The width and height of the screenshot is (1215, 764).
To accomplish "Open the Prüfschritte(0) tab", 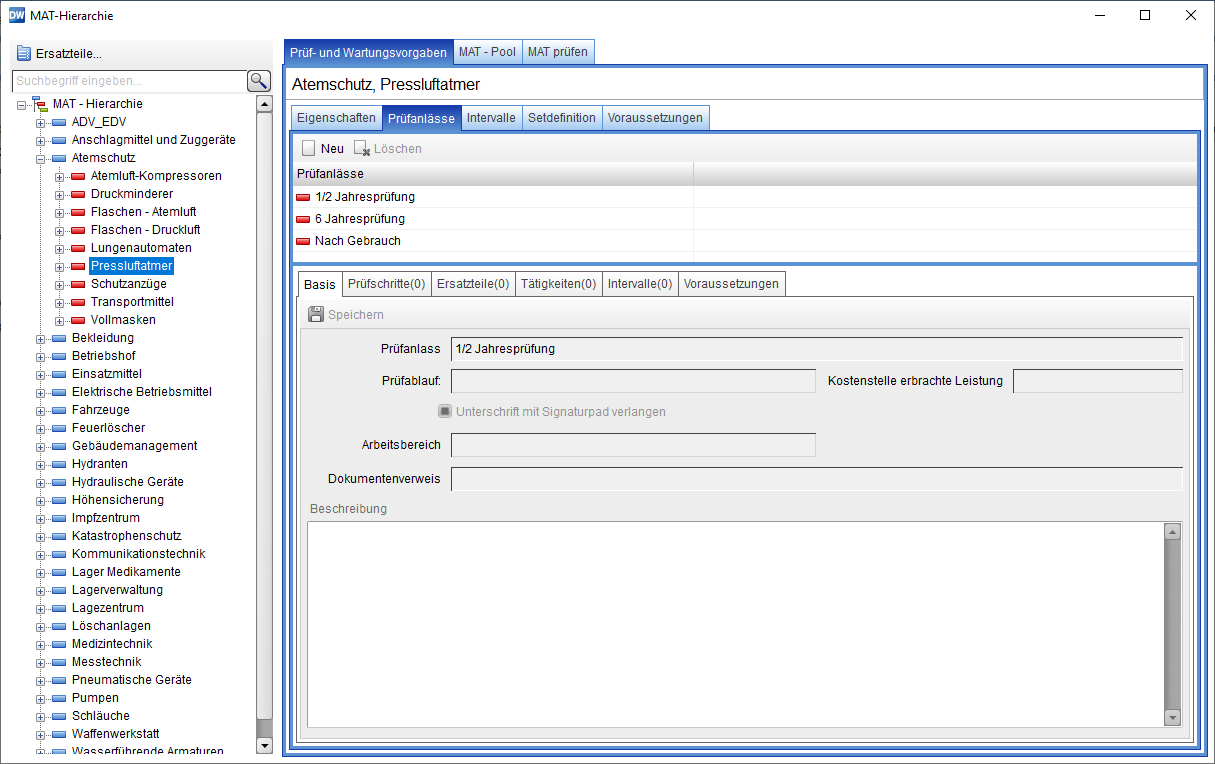I will tap(387, 284).
